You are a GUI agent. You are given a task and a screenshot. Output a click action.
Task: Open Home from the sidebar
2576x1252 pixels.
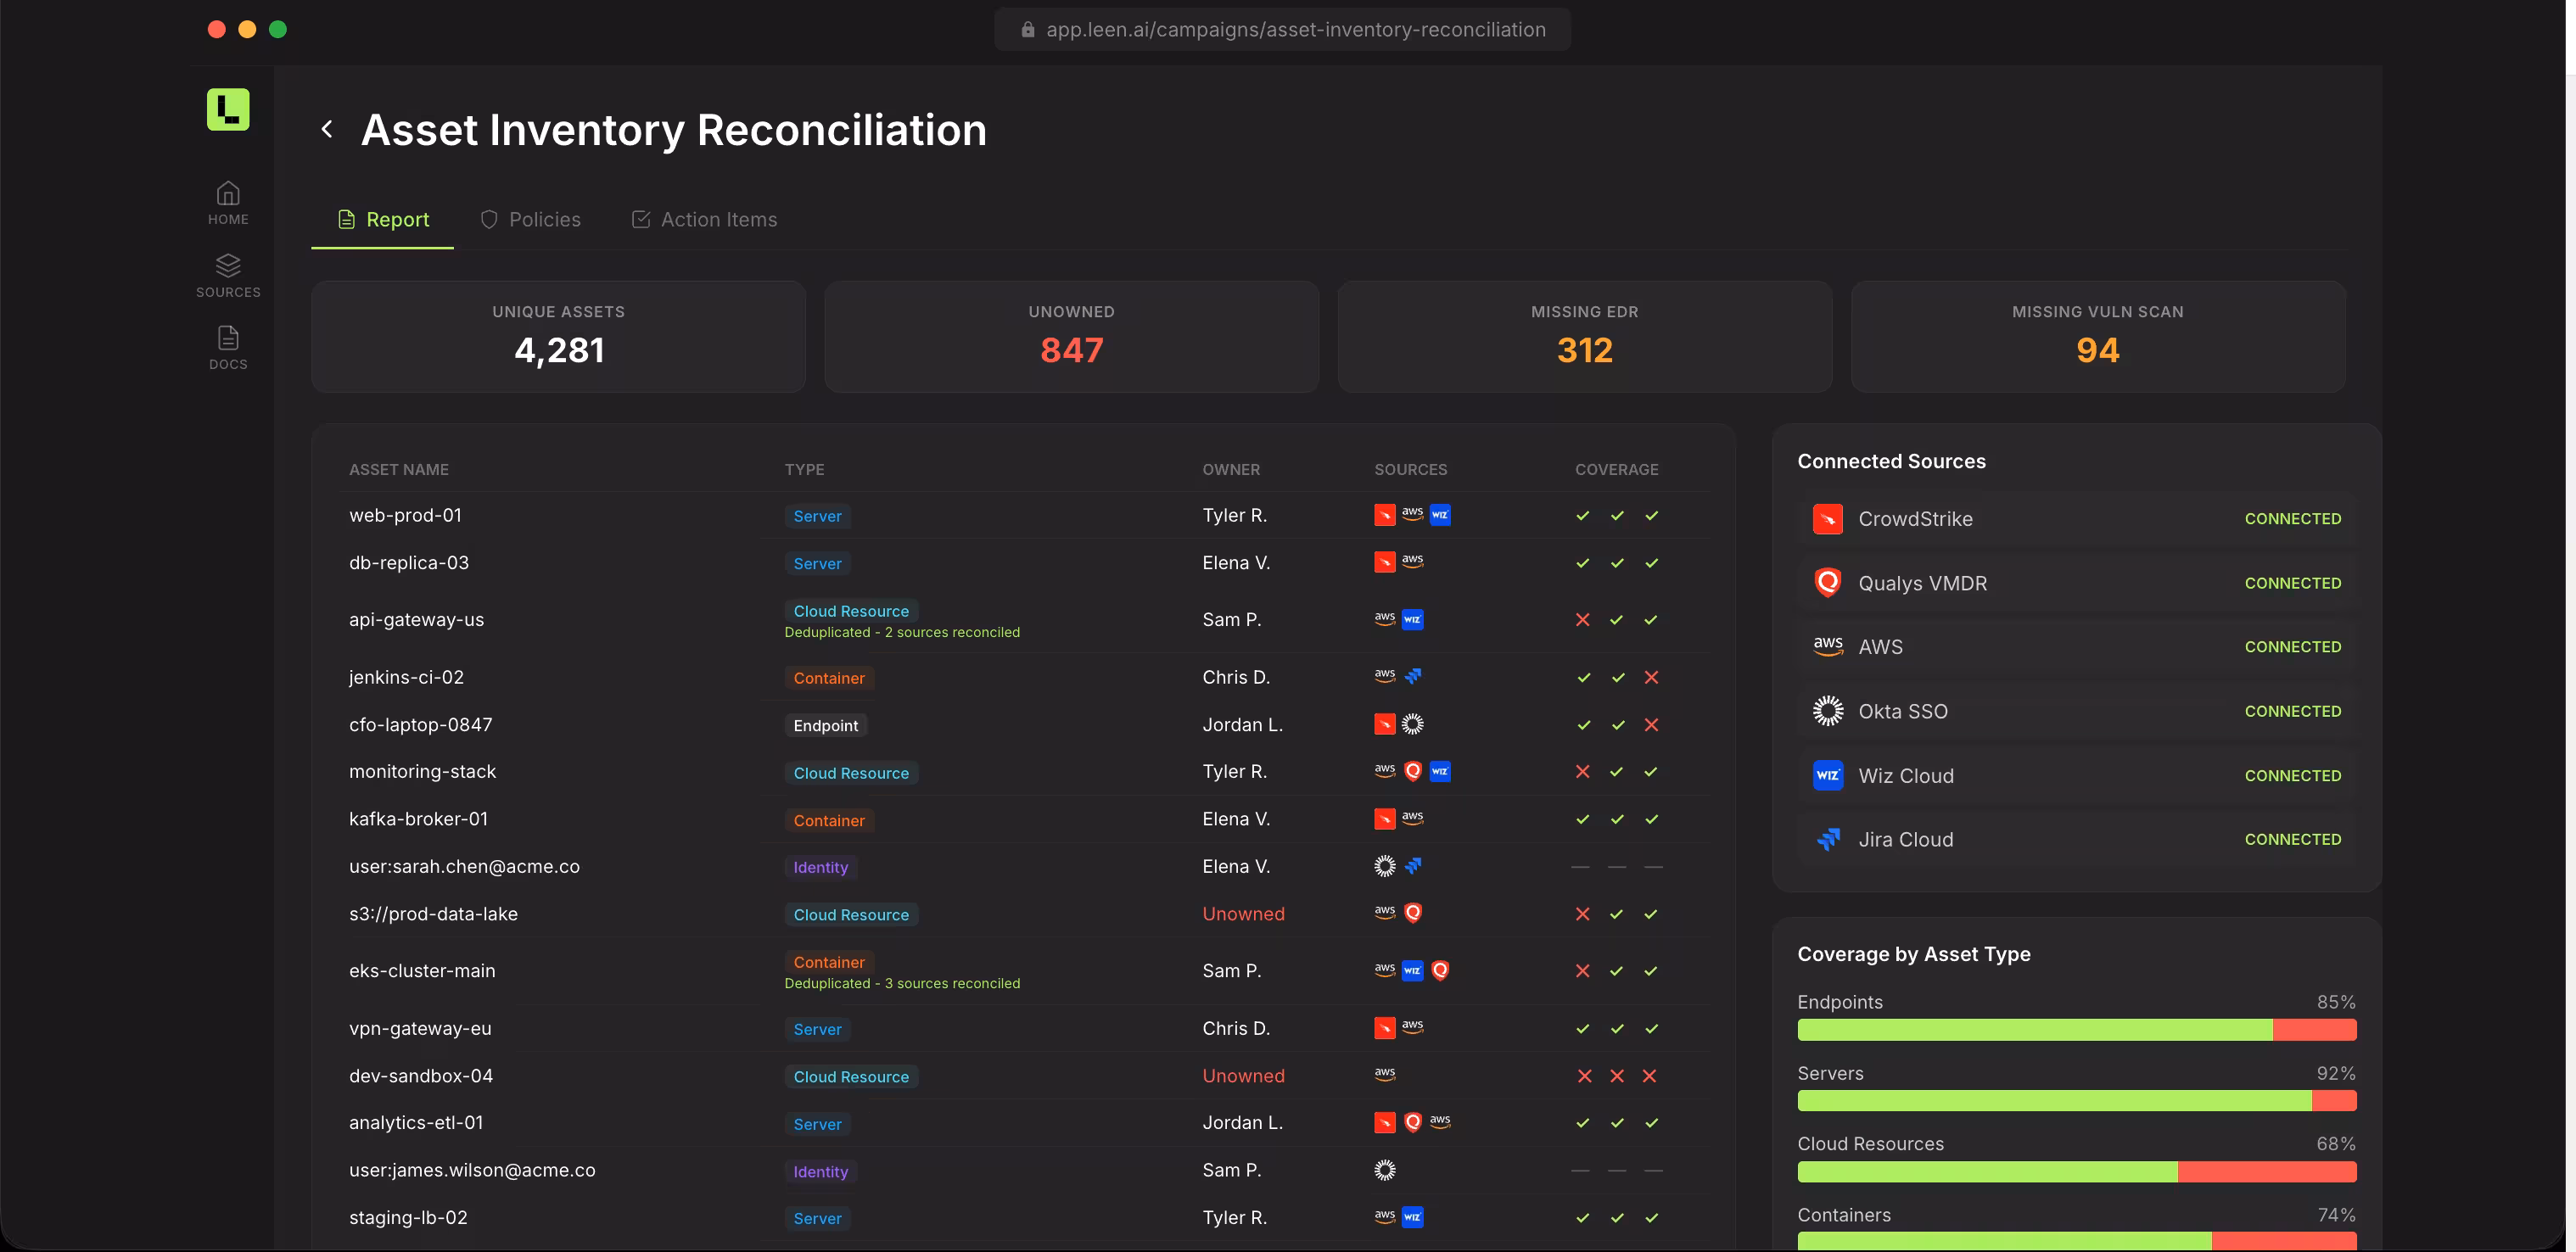(228, 202)
